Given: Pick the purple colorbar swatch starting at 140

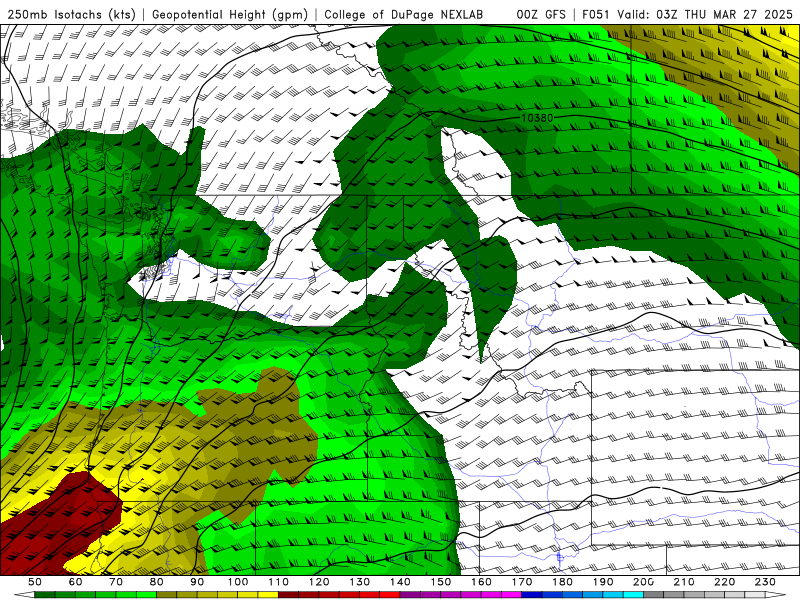Looking at the screenshot, I should pos(410,595).
